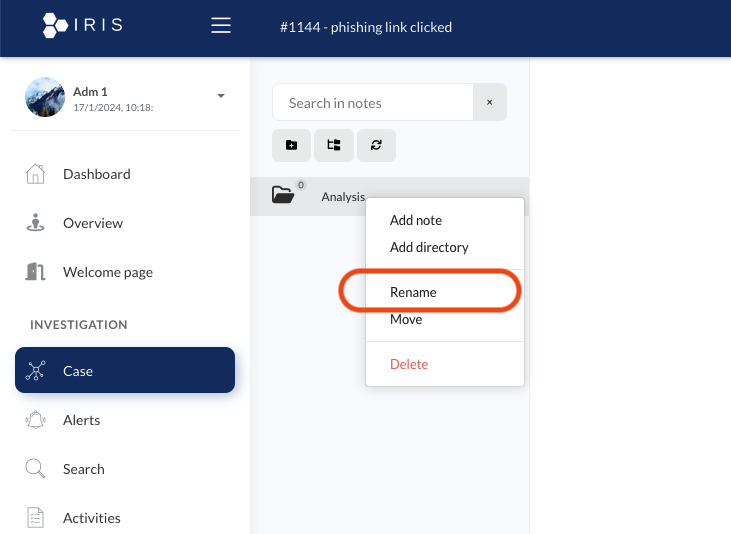Open the Case section in sidebar
Image resolution: width=731 pixels, height=534 pixels.
(125, 370)
